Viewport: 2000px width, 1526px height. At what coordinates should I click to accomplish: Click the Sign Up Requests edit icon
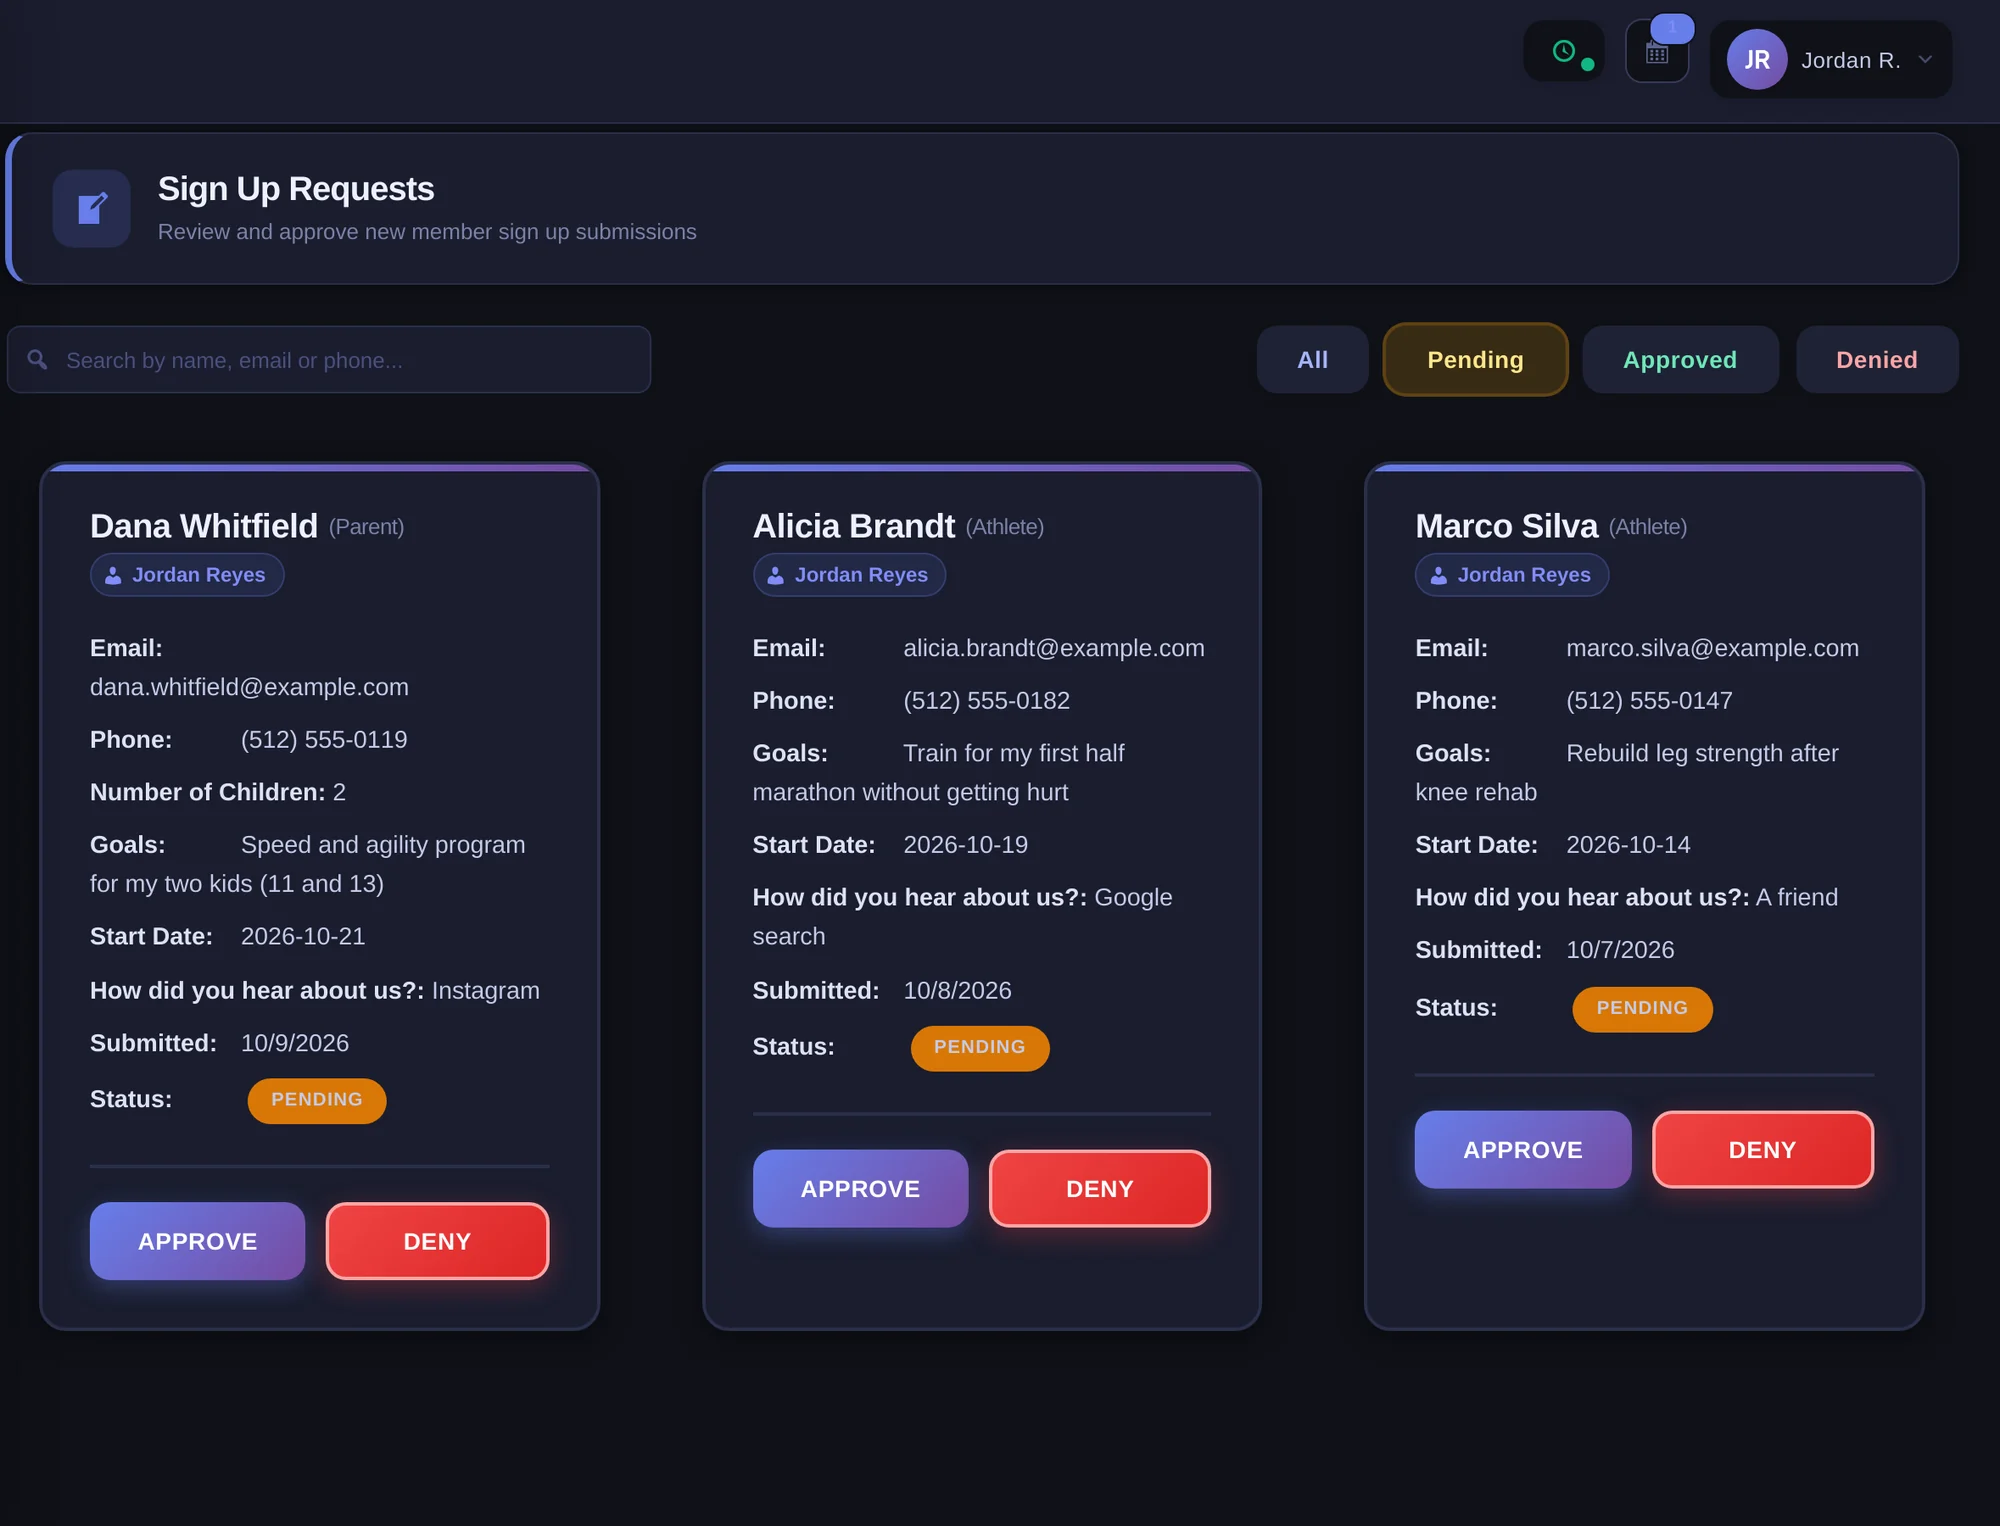click(x=92, y=208)
